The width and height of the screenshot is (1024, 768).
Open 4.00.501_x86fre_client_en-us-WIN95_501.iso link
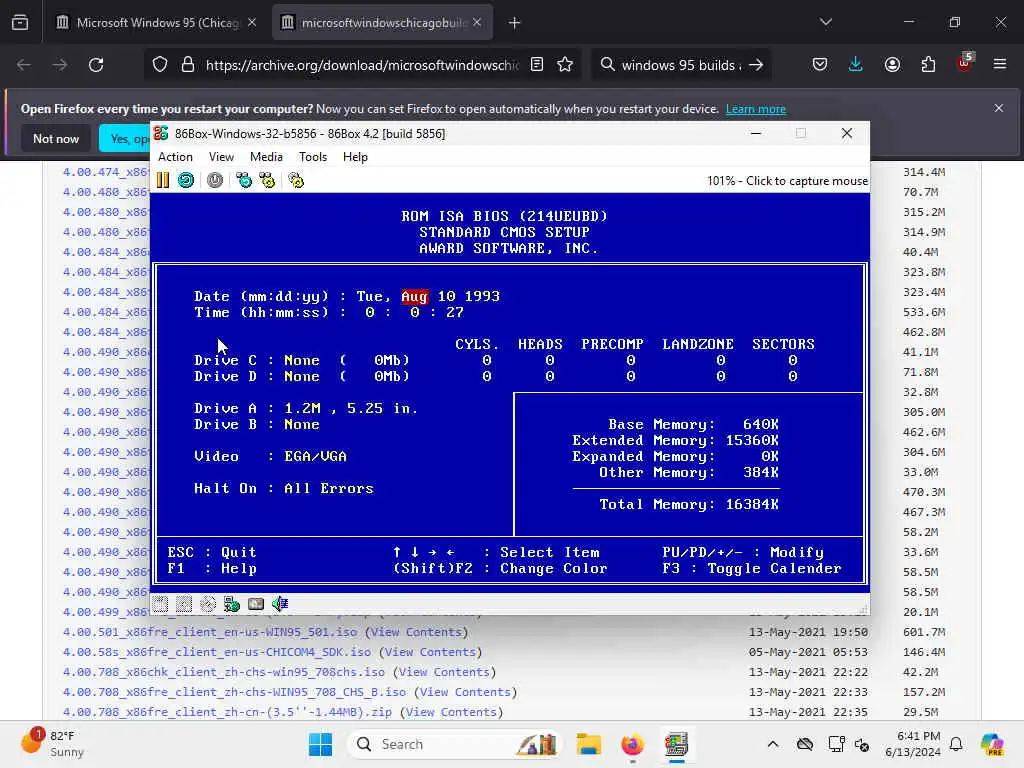(210, 632)
